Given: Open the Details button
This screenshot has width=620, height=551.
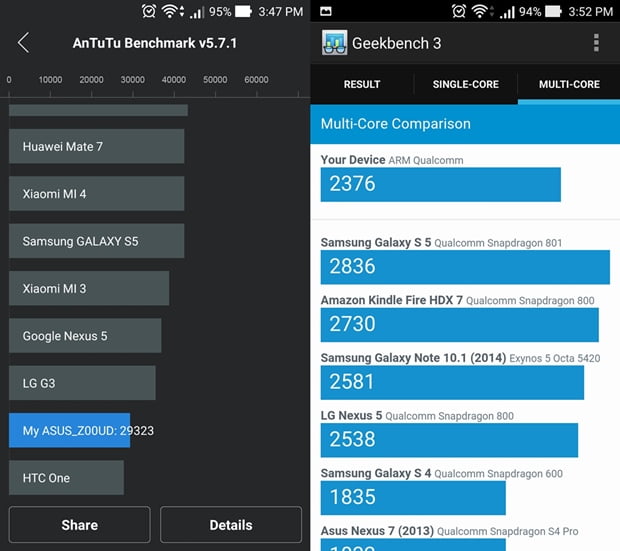Looking at the screenshot, I should pyautogui.click(x=231, y=525).
